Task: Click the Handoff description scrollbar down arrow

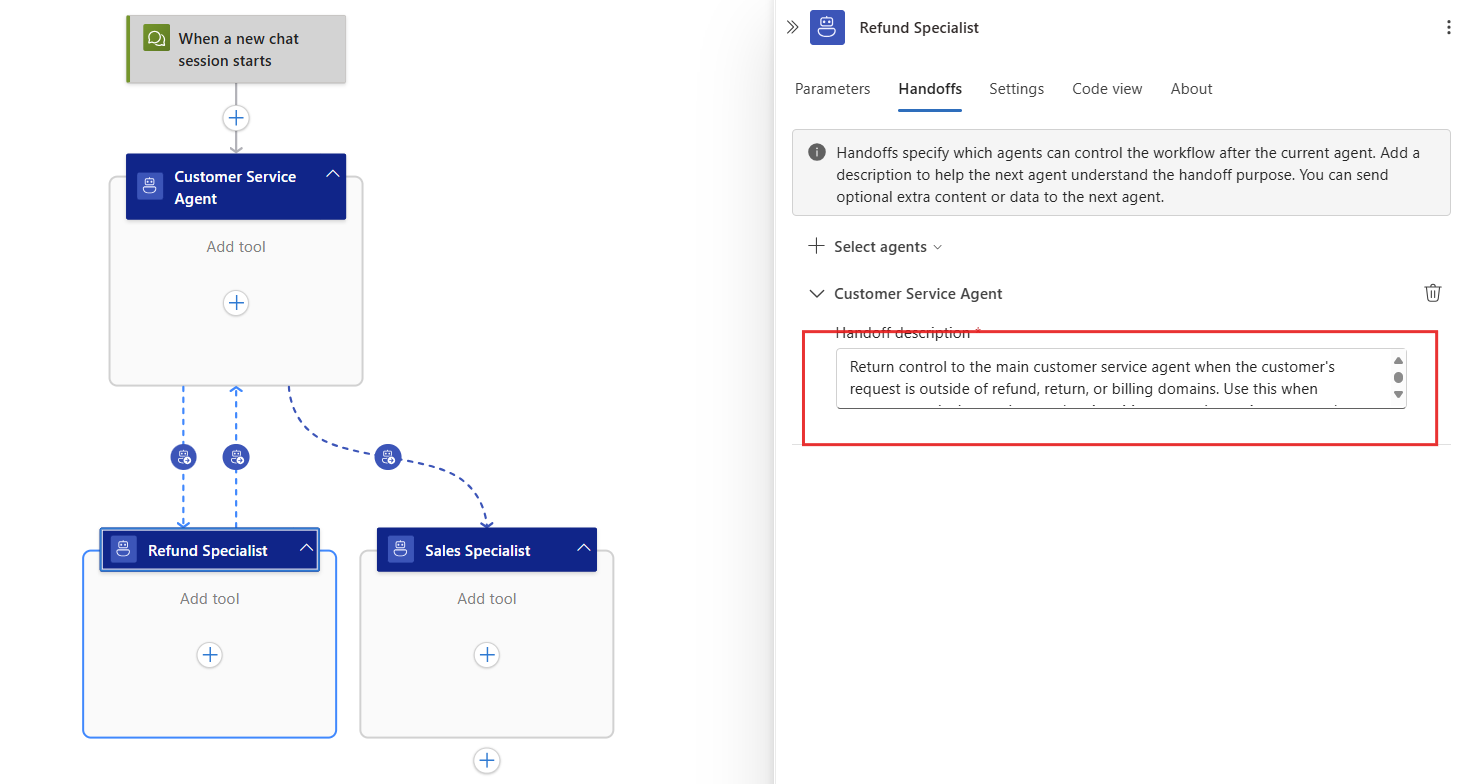Action: point(1398,395)
